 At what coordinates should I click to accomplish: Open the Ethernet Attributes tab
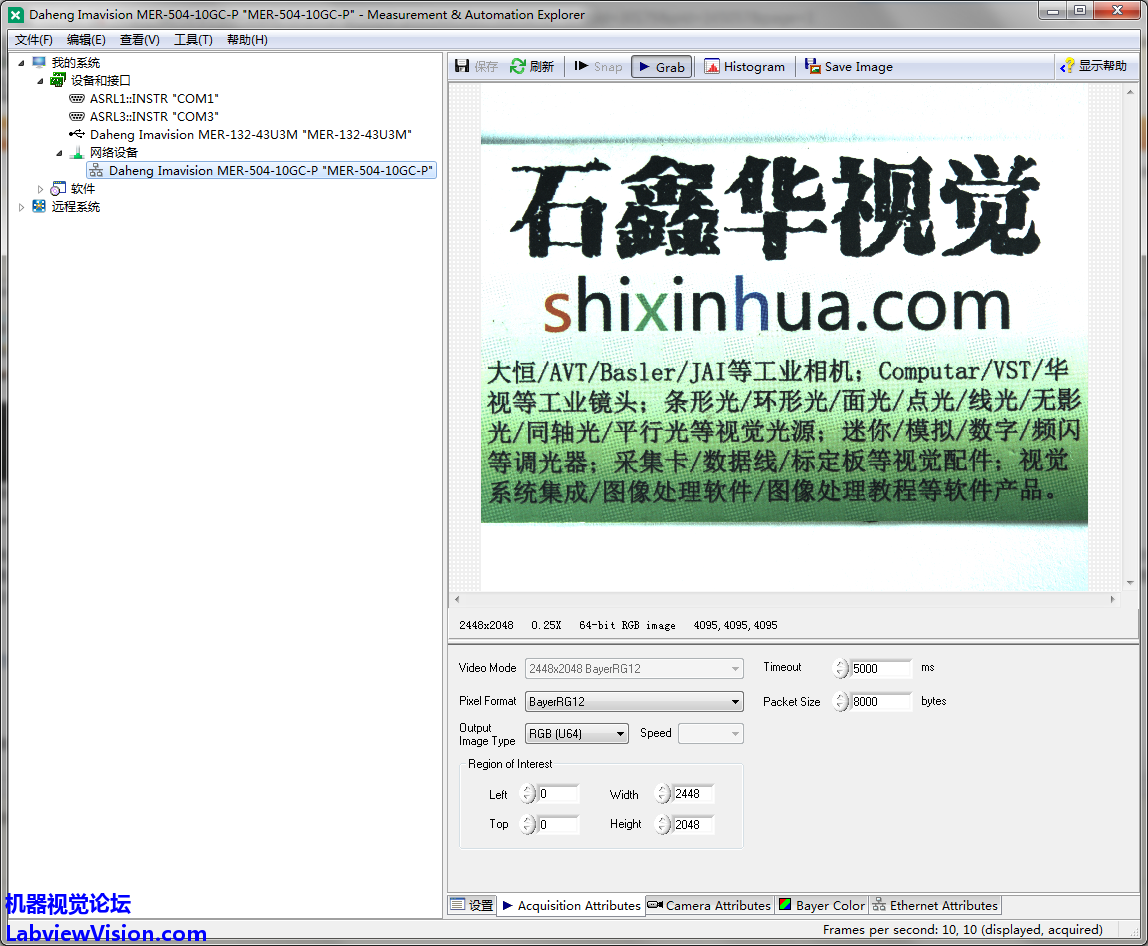click(x=934, y=905)
